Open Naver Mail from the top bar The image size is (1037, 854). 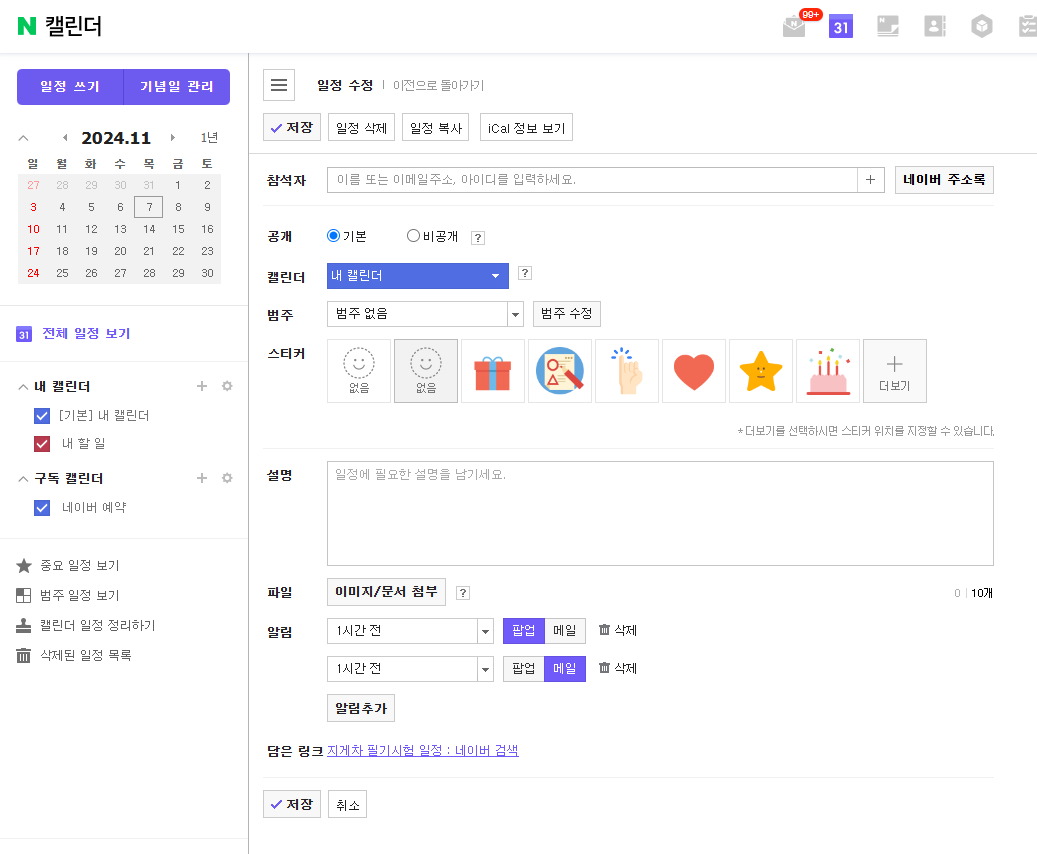coord(793,25)
